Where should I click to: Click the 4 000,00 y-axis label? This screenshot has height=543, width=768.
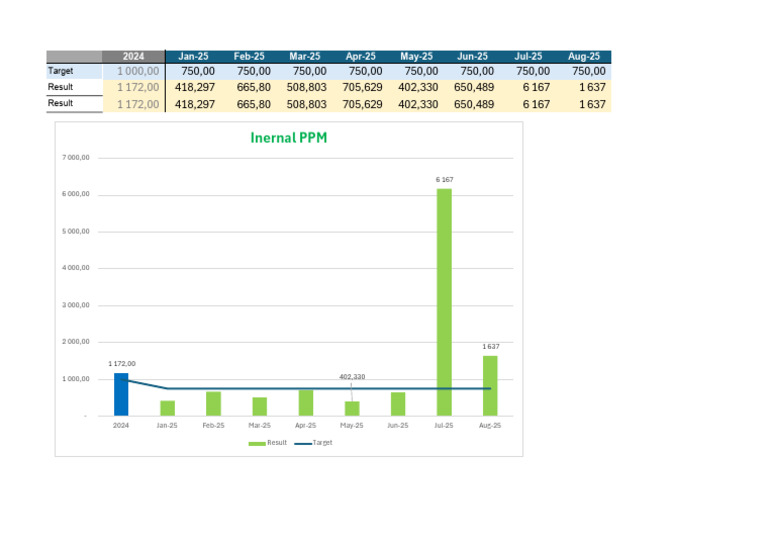pos(75,268)
